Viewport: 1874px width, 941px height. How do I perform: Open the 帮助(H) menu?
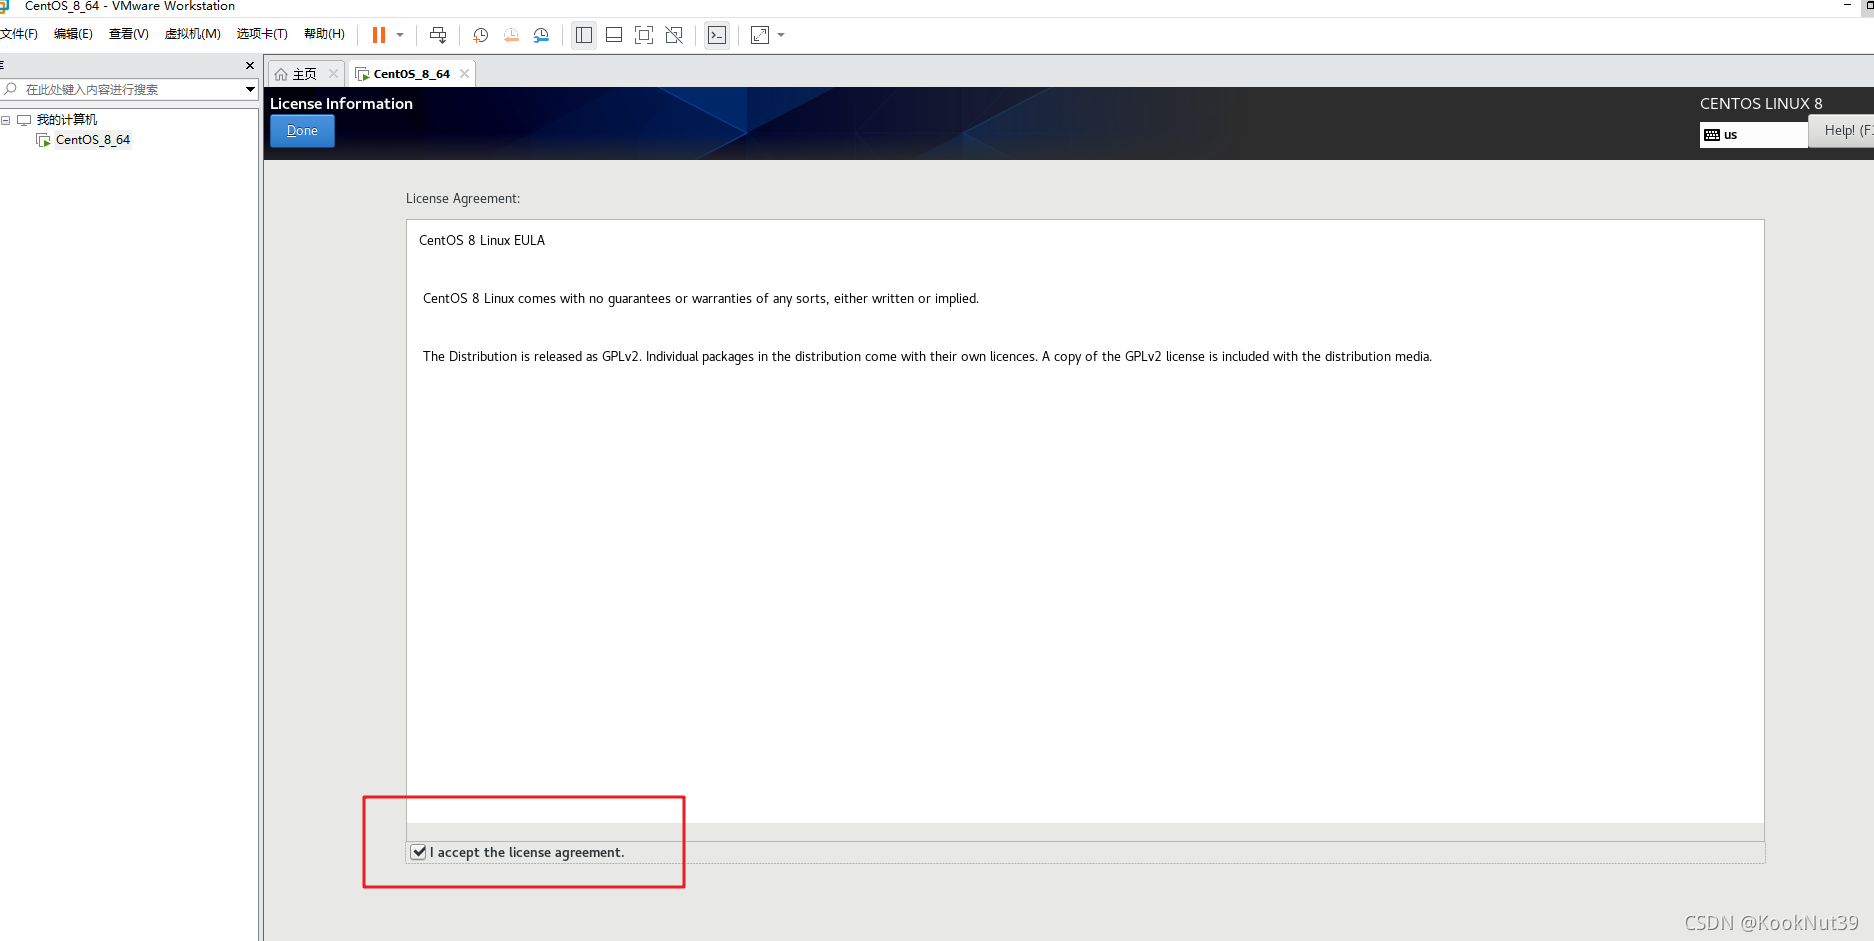click(x=324, y=34)
